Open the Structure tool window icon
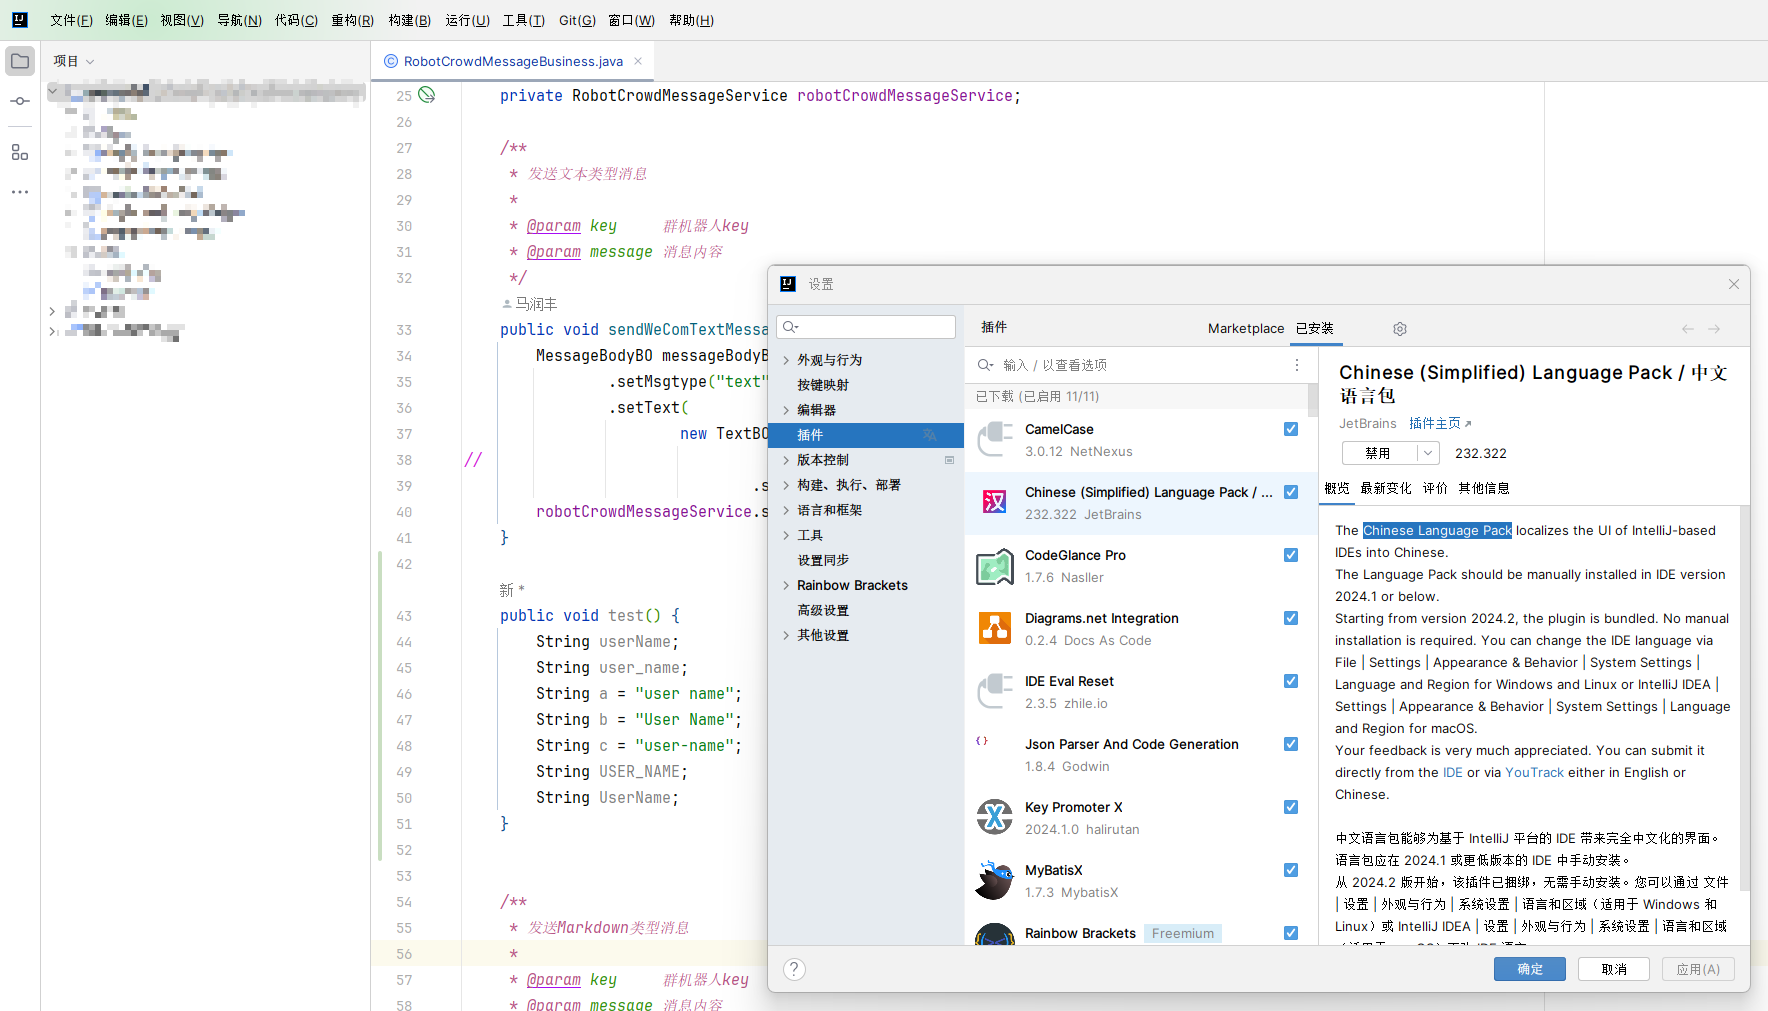The height and width of the screenshot is (1011, 1768). pos(20,152)
